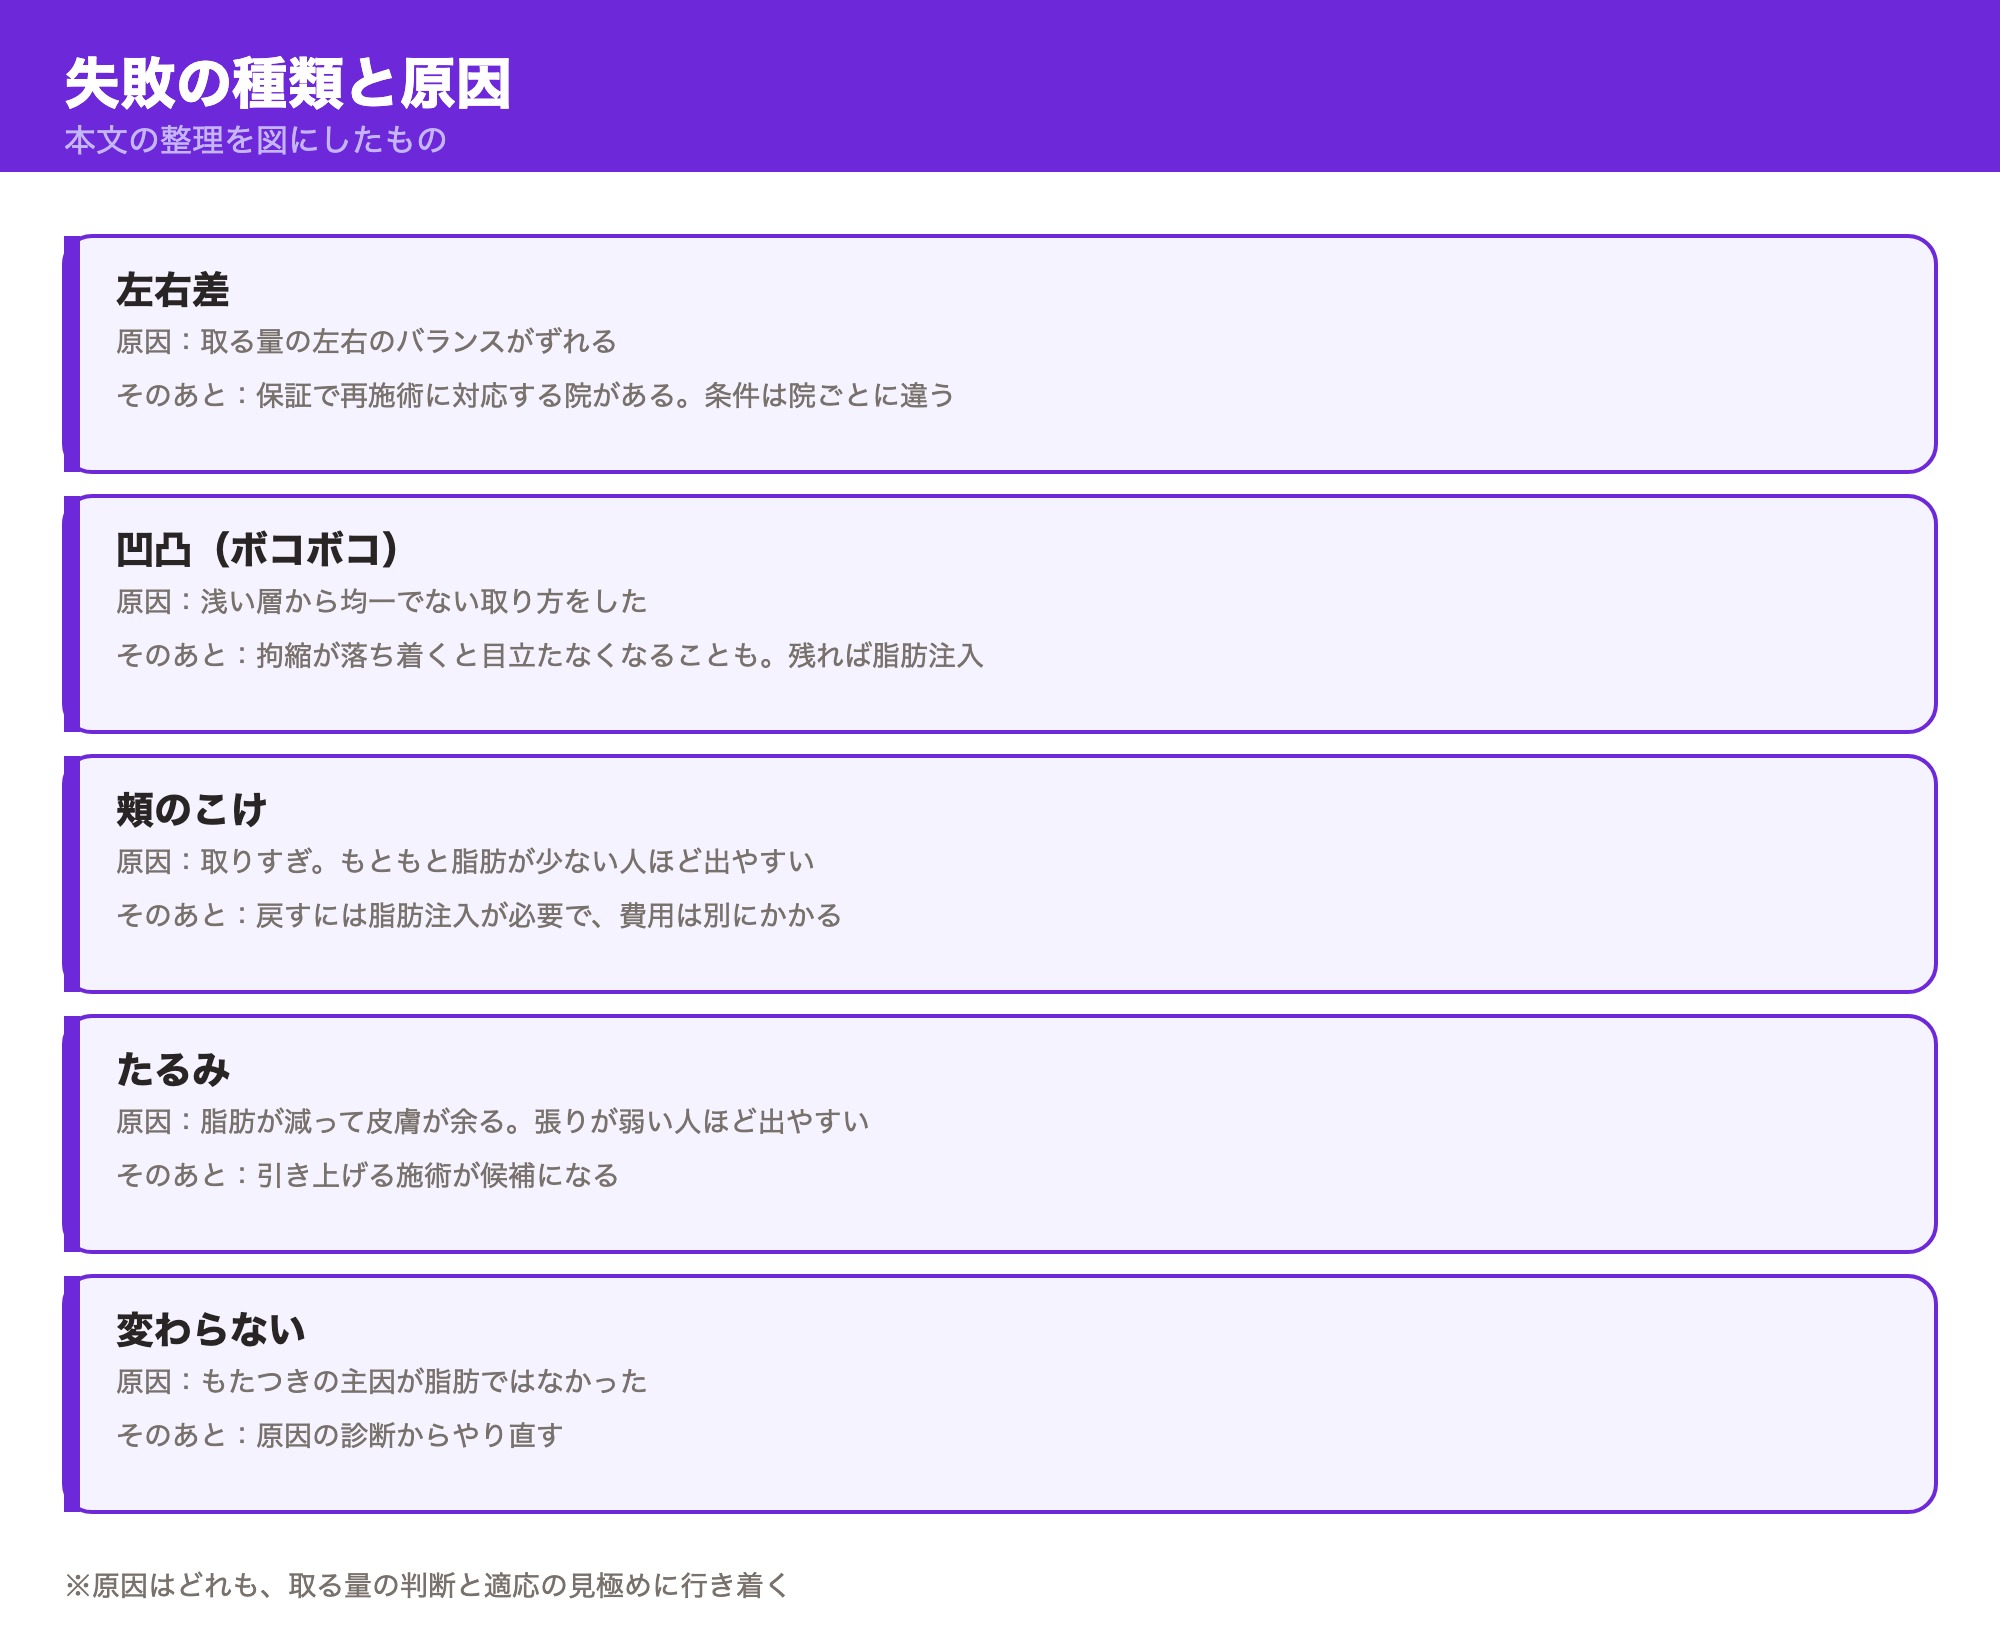The image size is (2000, 1640).
Task: Click the line そのあと:原因の診断からやり直す
Action: pos(340,1436)
